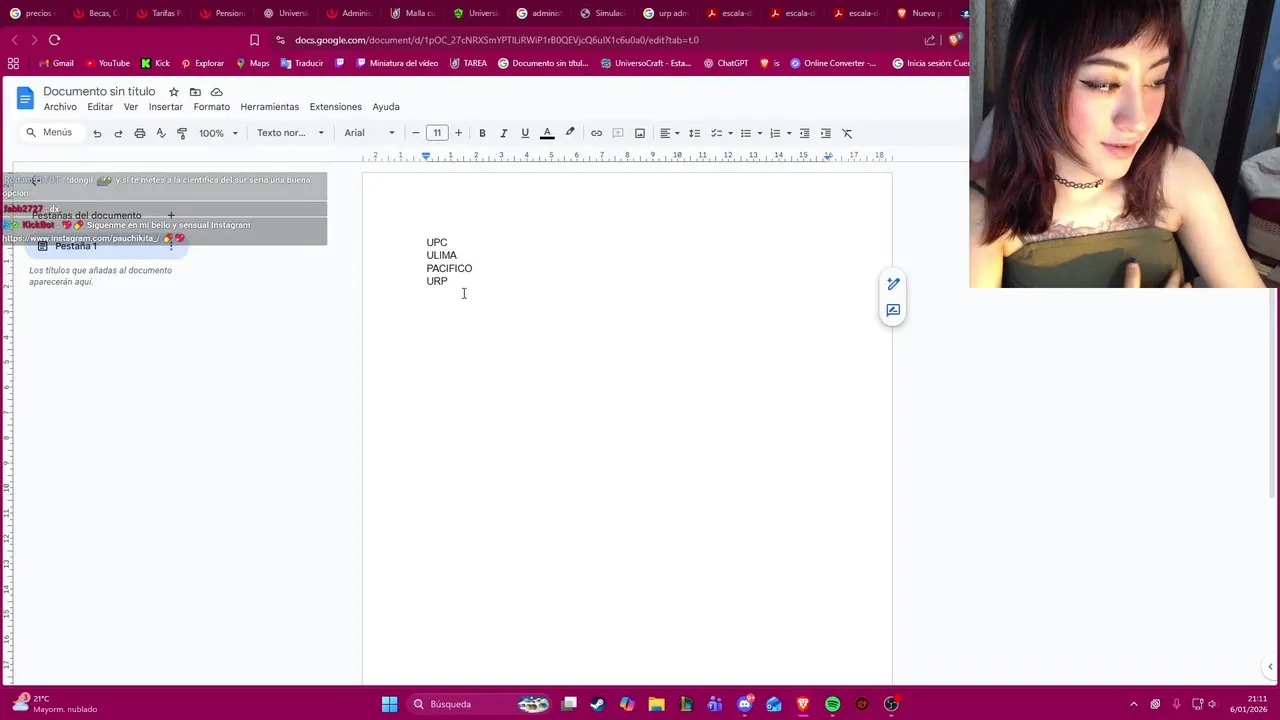Open Spotify from the taskbar
The height and width of the screenshot is (720, 1280).
coord(833,704)
